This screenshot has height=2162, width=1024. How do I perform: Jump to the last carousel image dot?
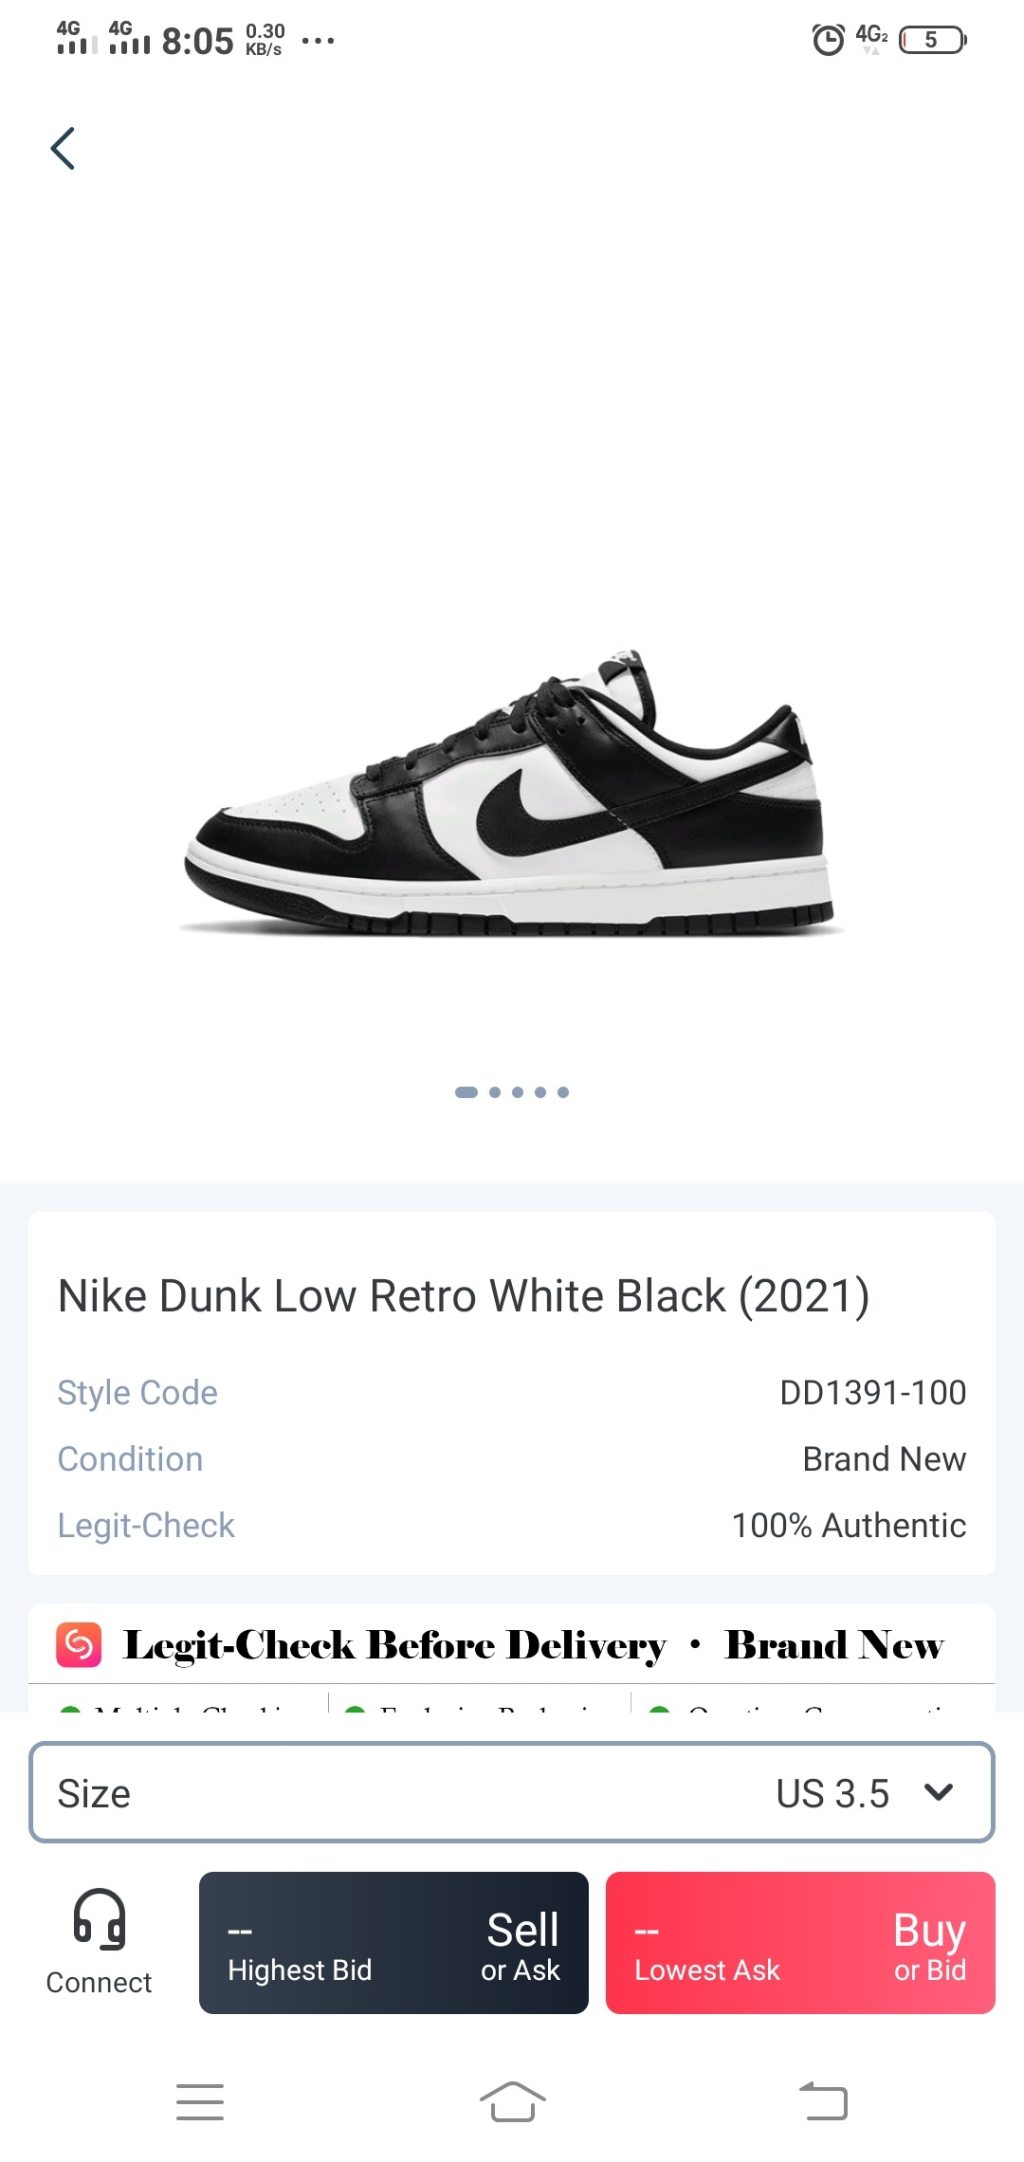pos(563,1092)
